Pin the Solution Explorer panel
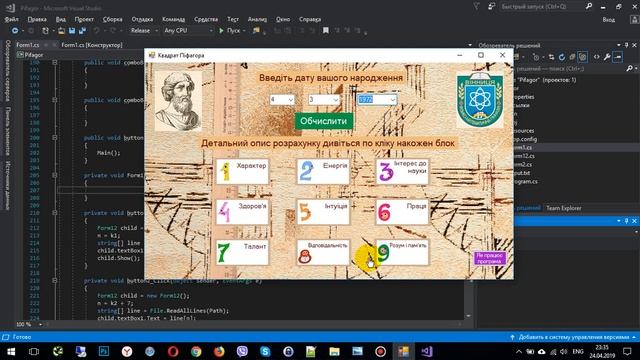The image size is (640, 360). click(x=627, y=45)
